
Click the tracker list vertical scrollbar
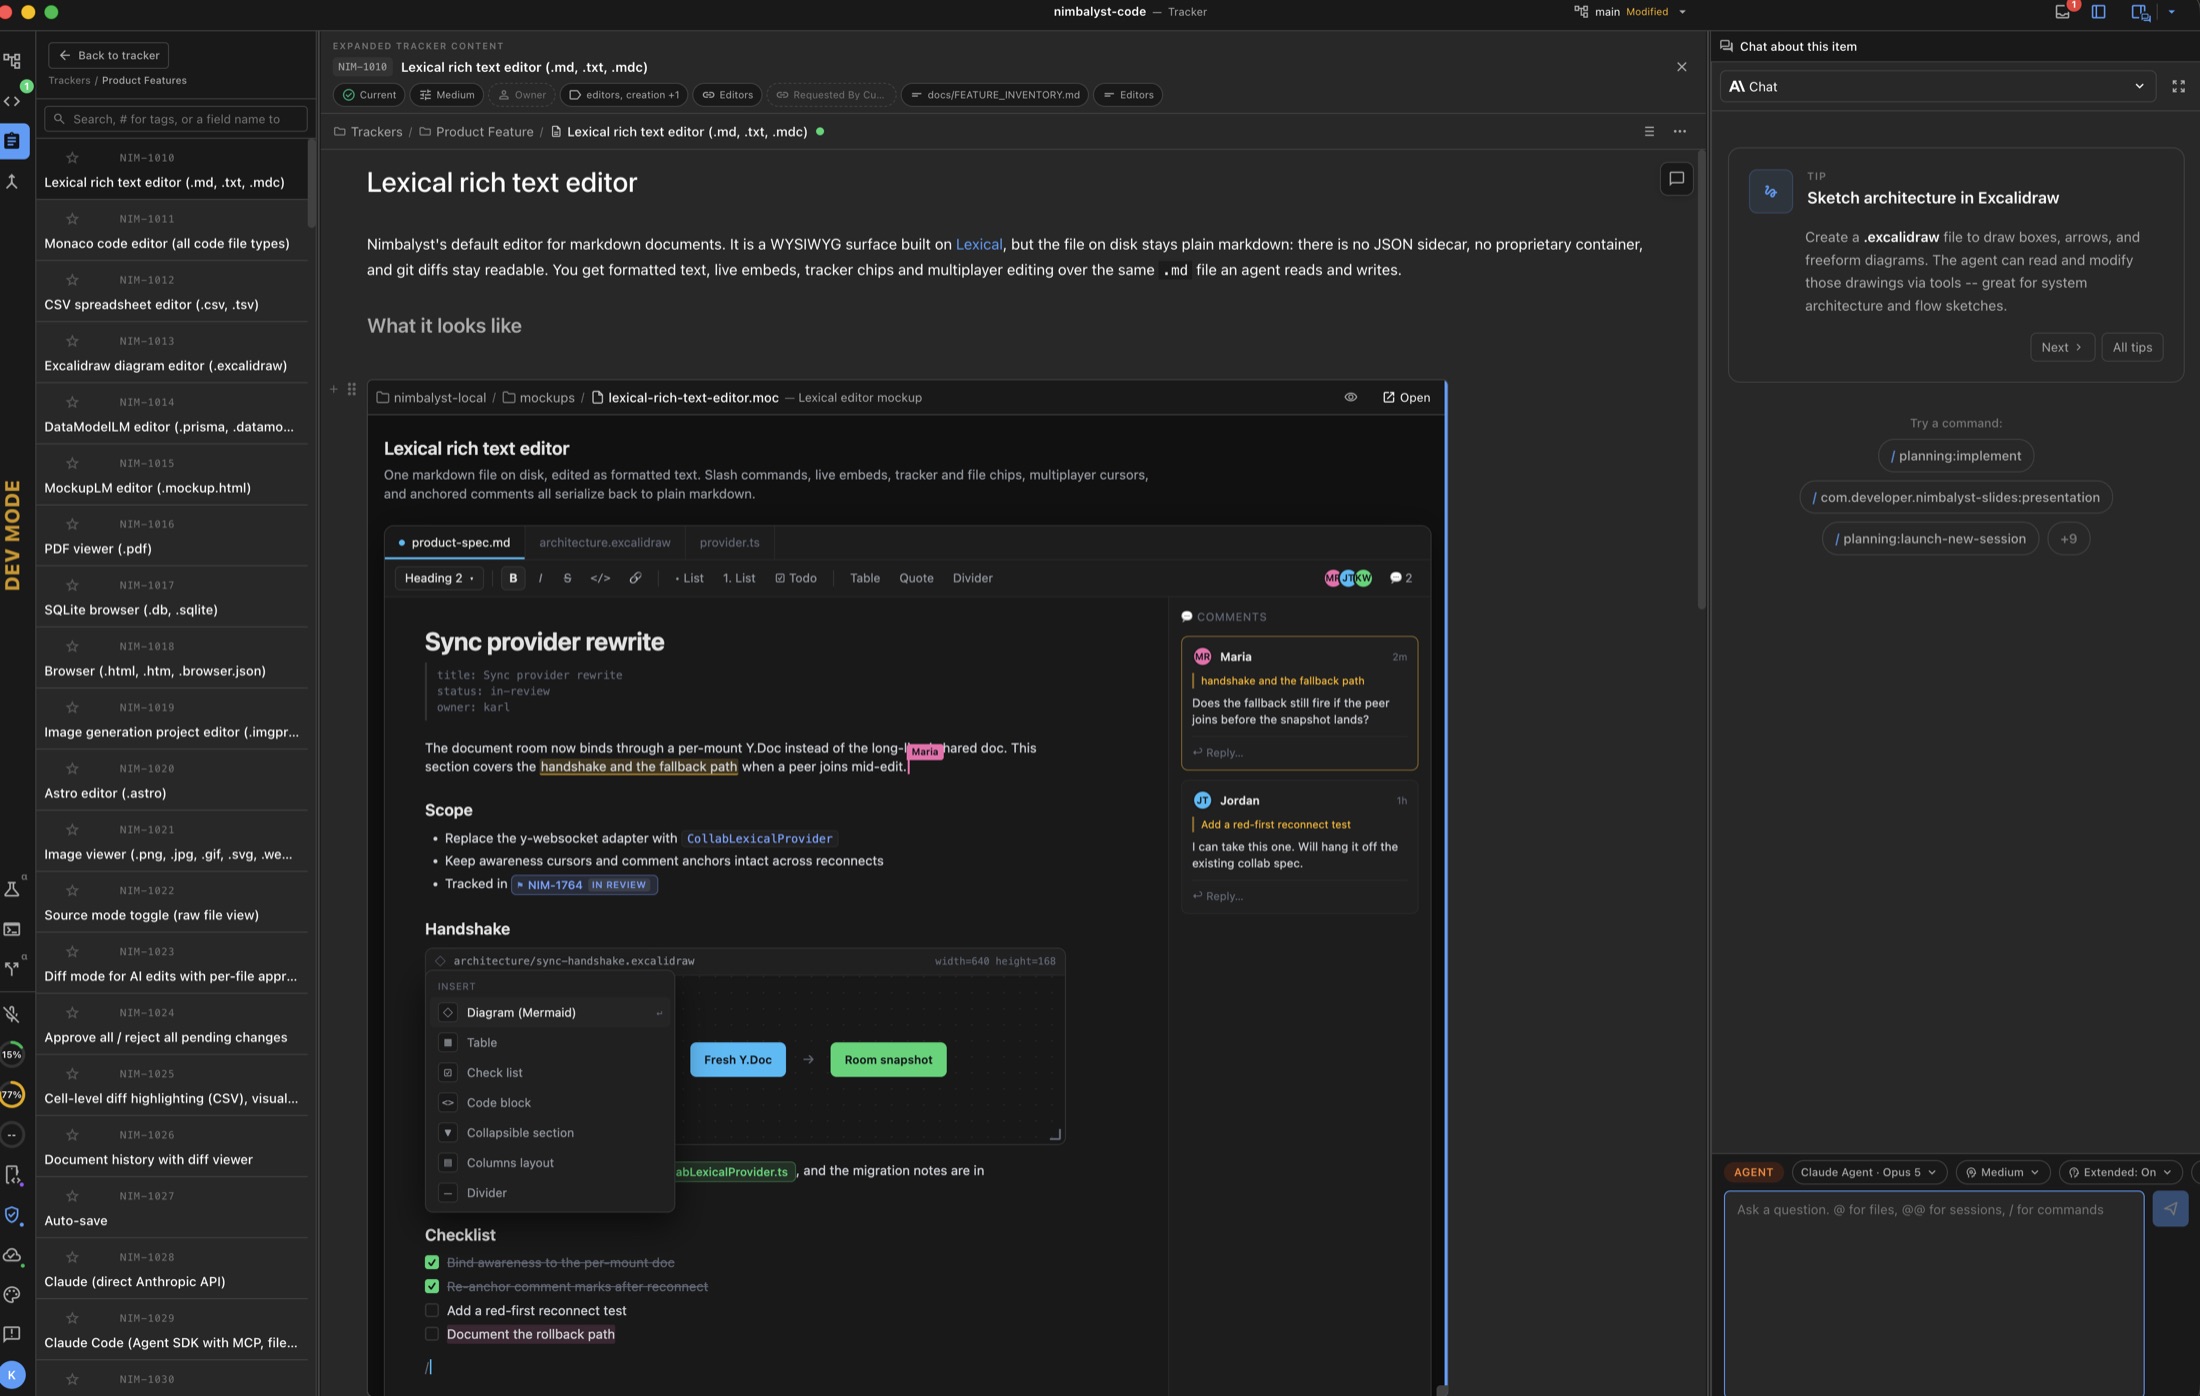pos(311,183)
